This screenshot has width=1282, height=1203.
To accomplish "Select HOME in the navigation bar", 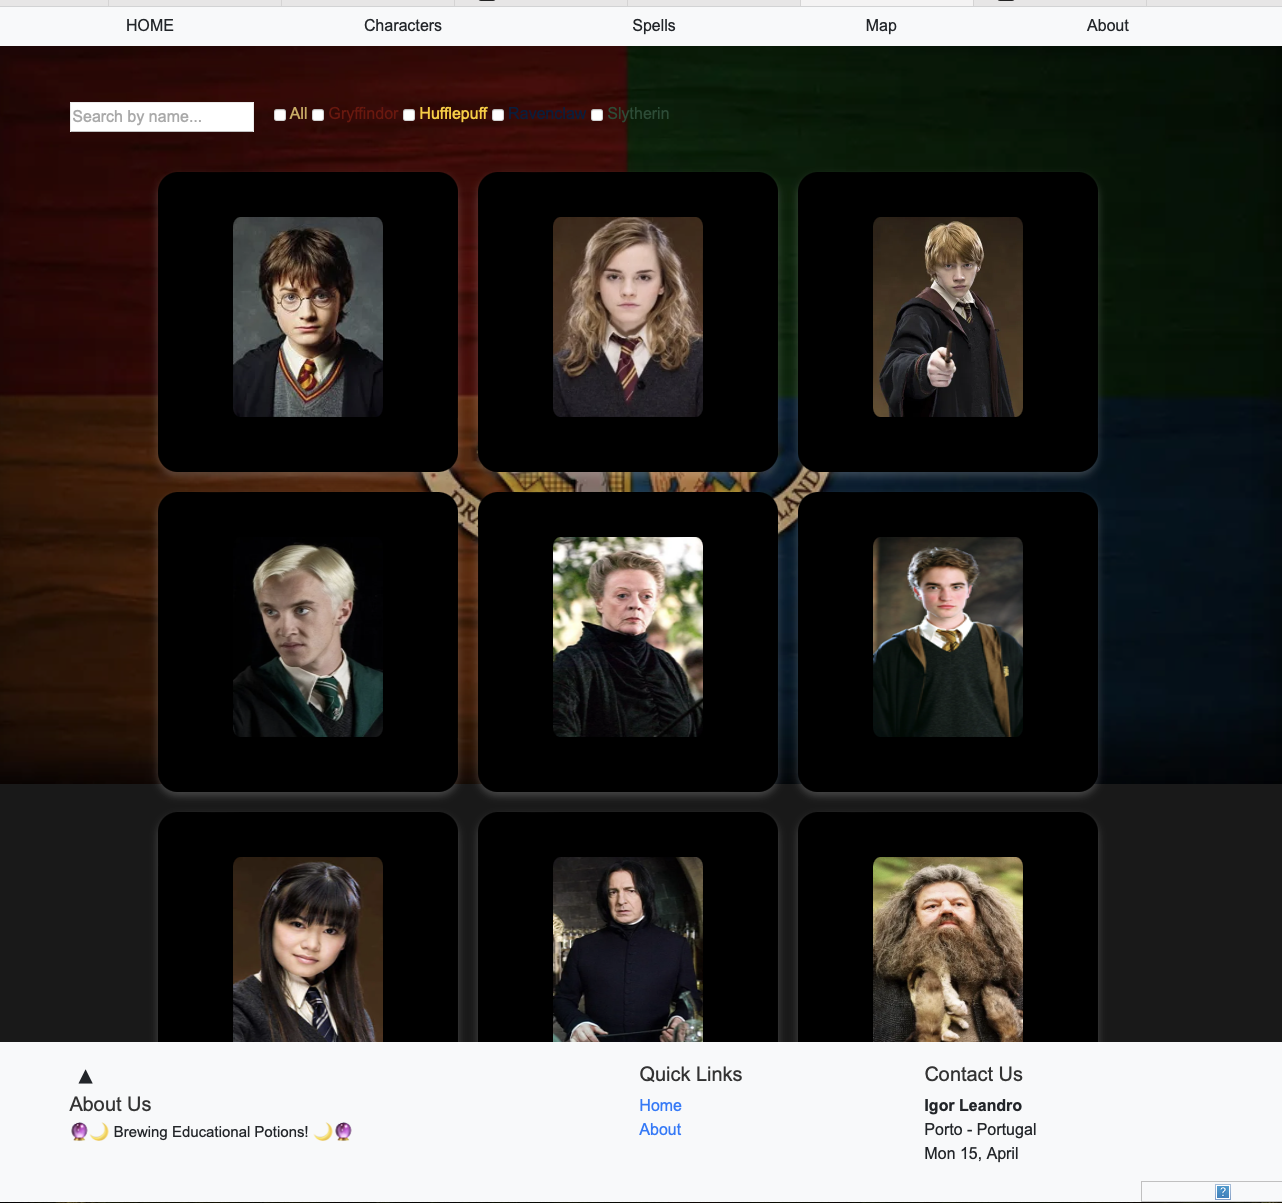I will point(149,25).
